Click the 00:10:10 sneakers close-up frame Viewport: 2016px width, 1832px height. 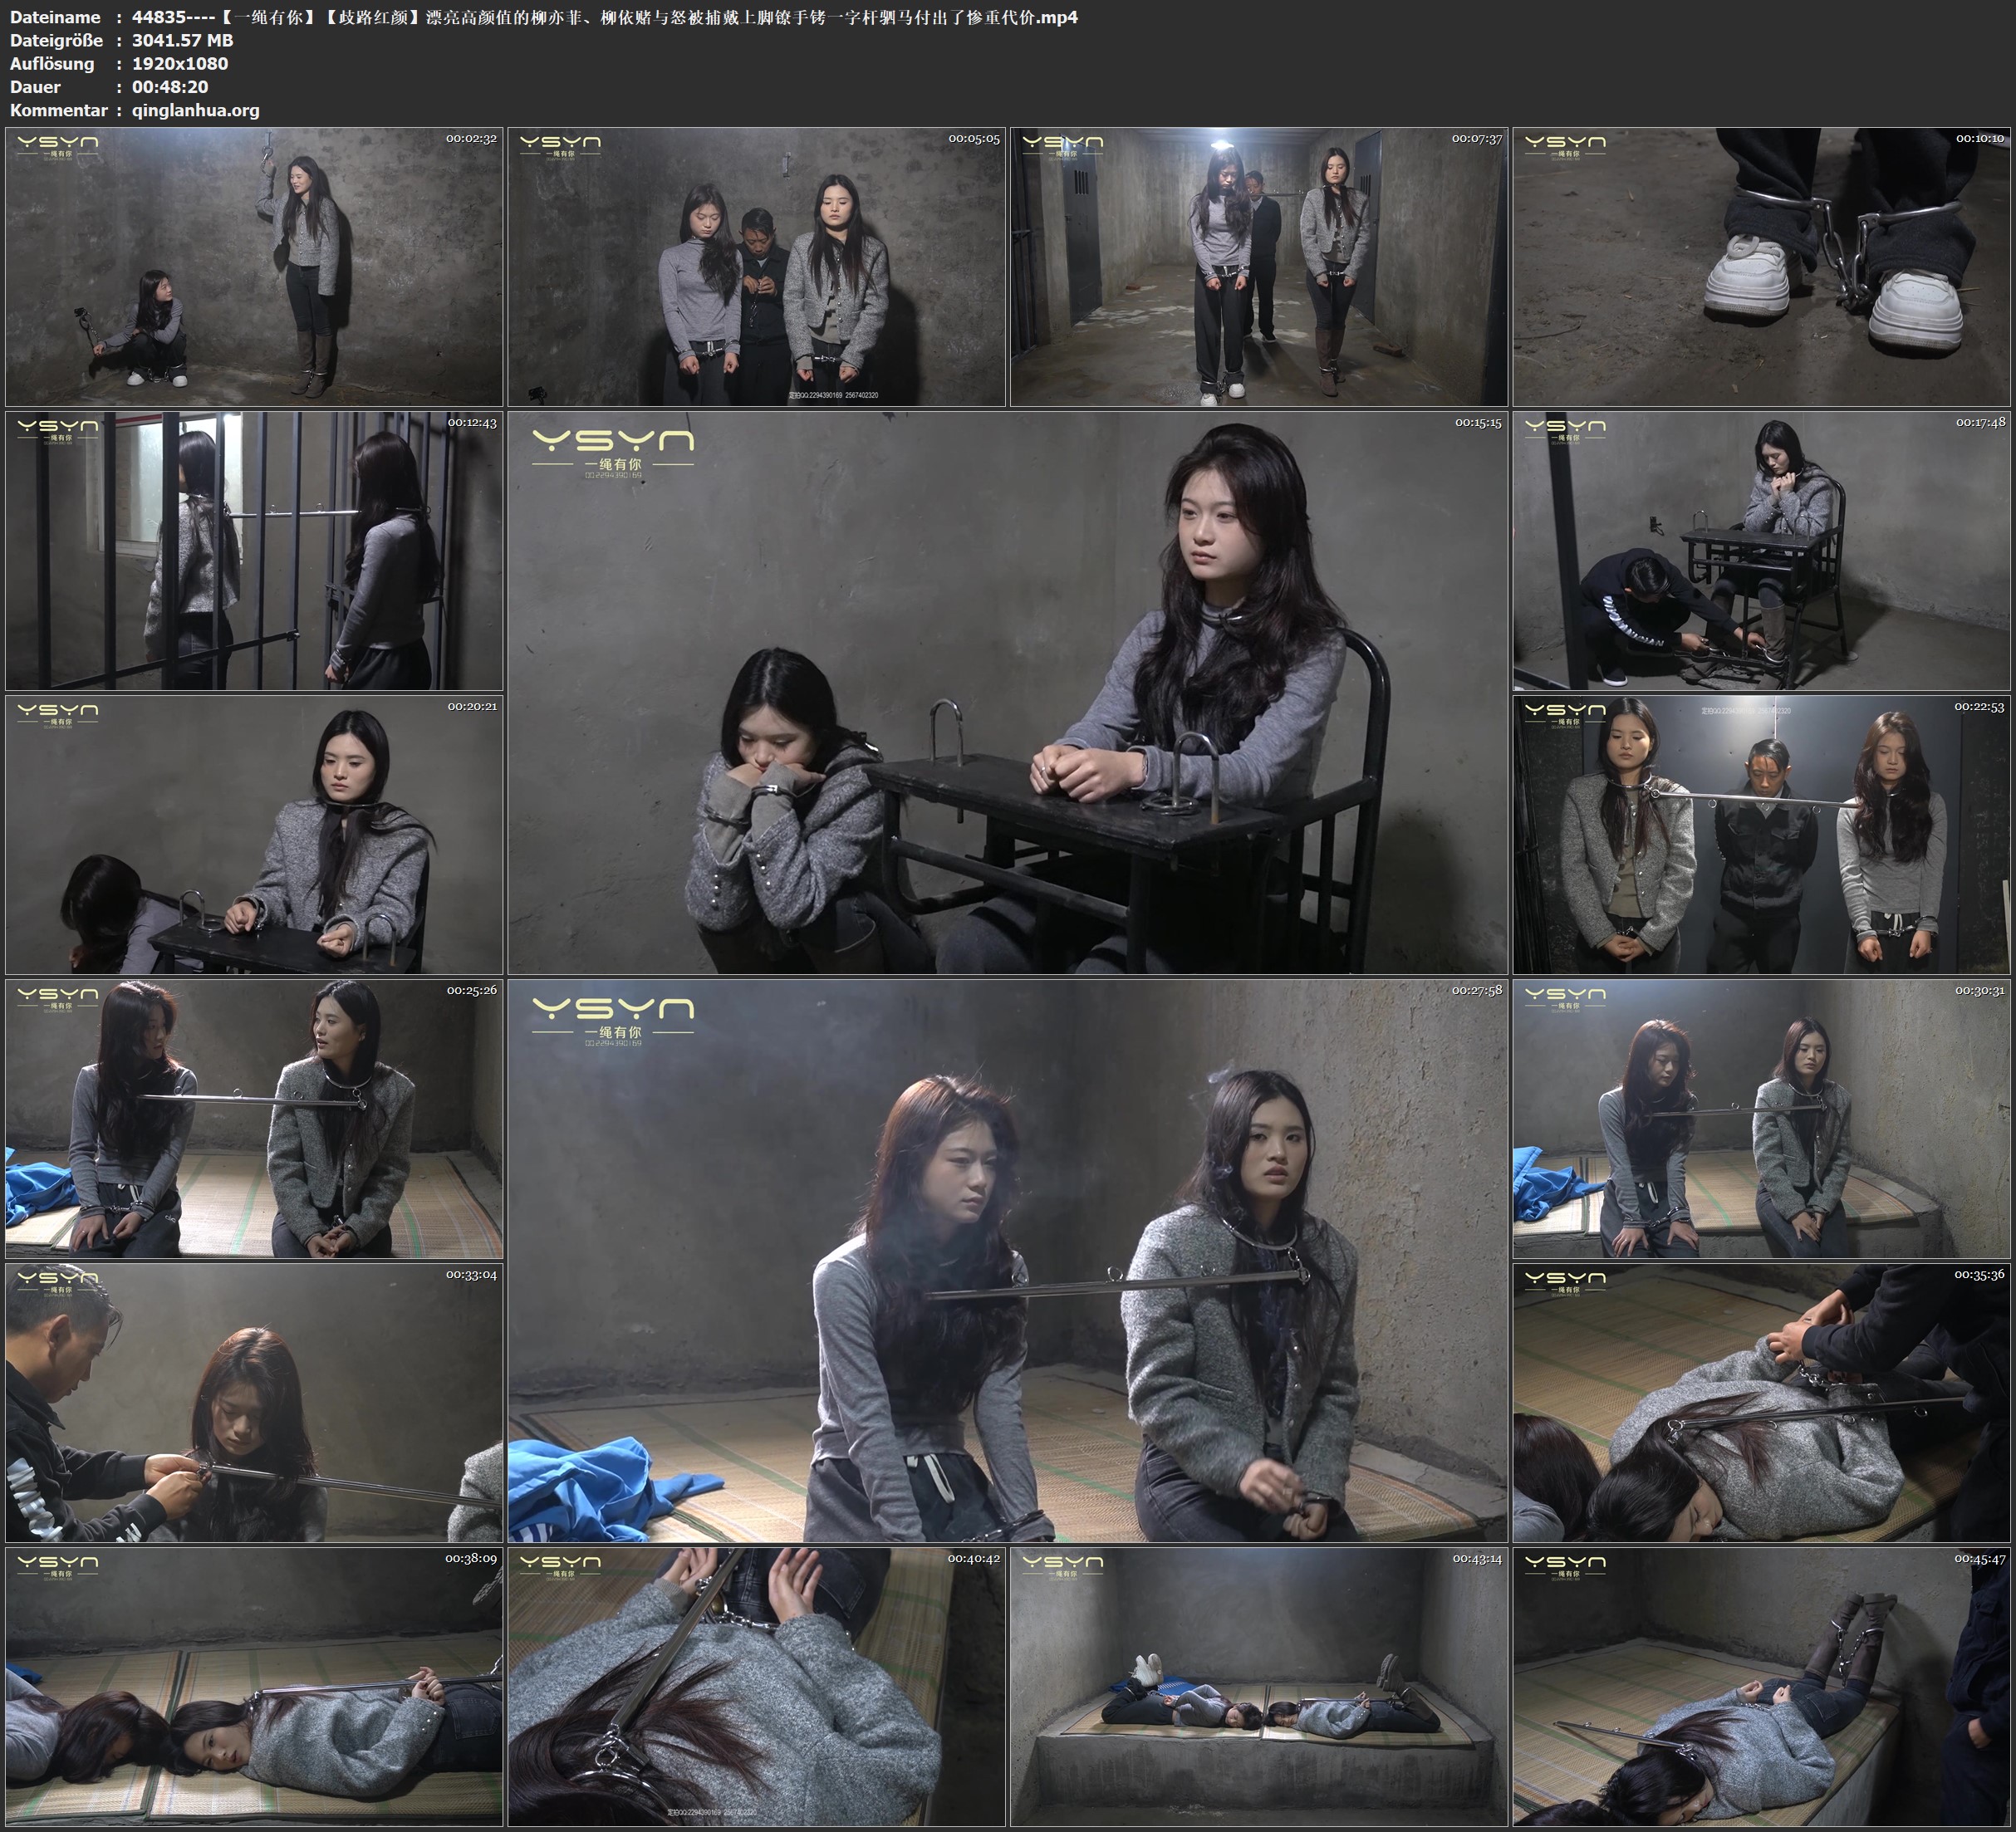pos(1761,266)
